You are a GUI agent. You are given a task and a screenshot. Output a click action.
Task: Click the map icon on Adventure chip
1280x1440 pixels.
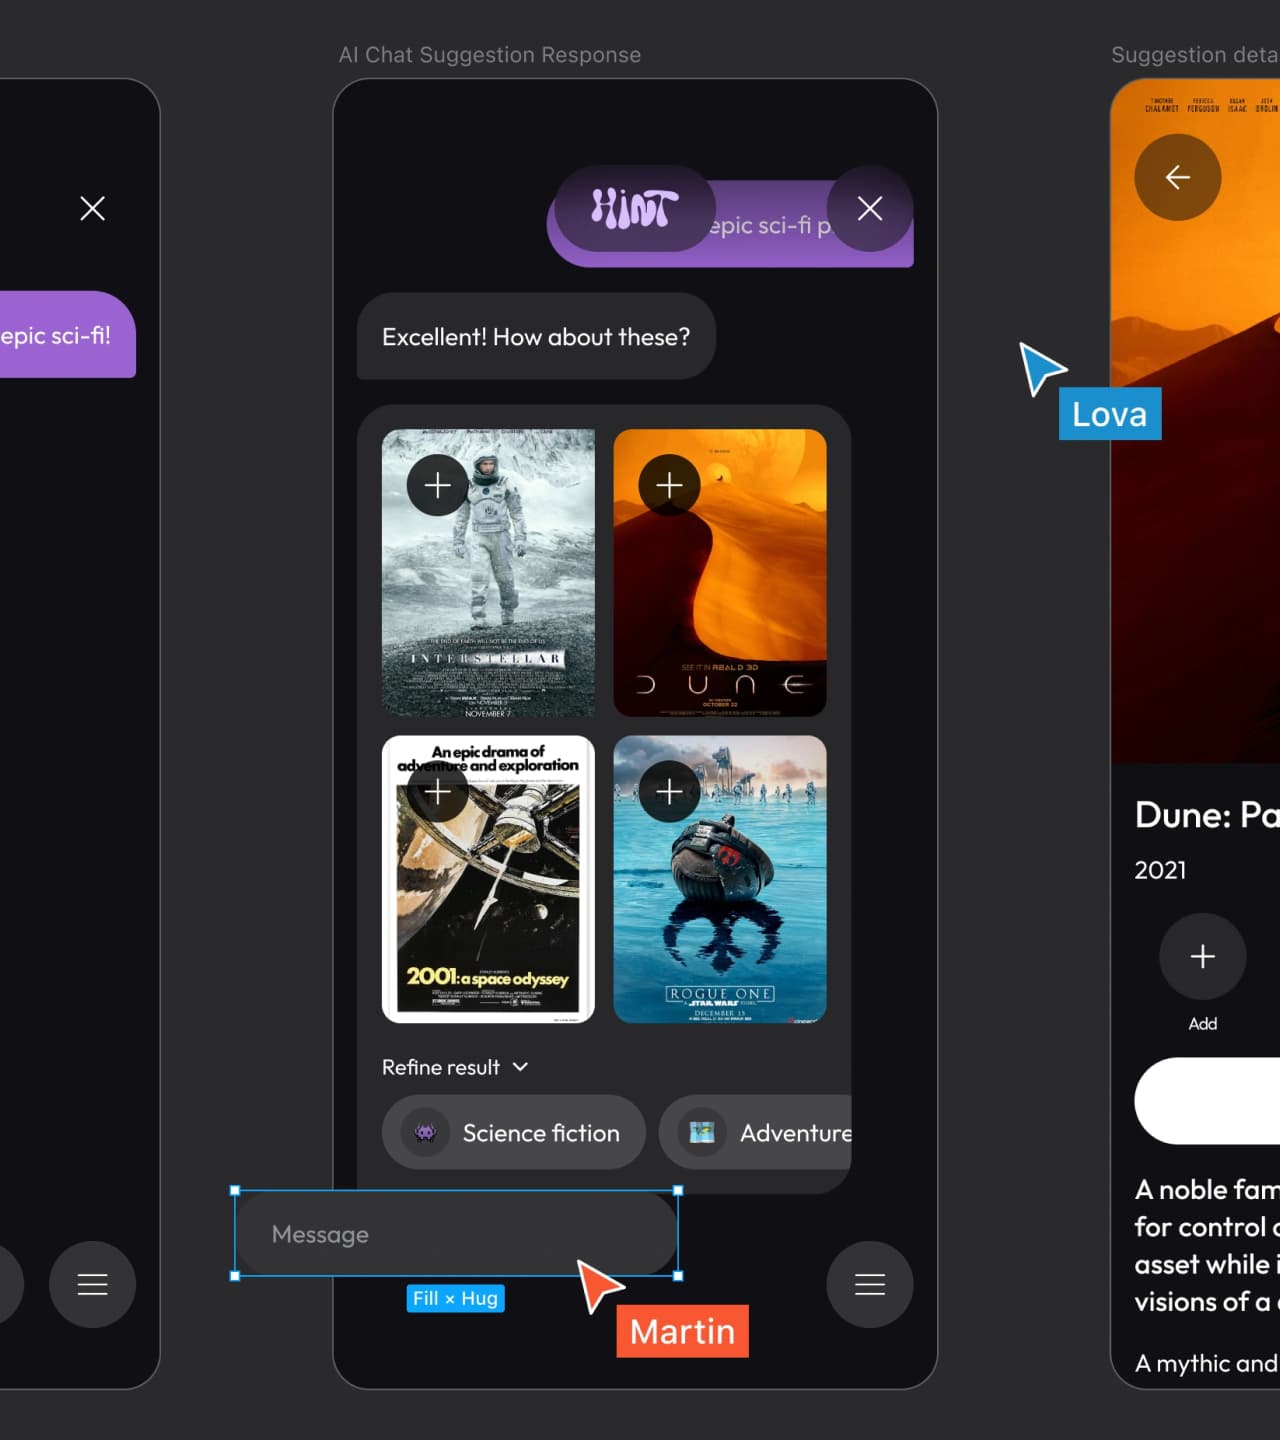(x=702, y=1132)
